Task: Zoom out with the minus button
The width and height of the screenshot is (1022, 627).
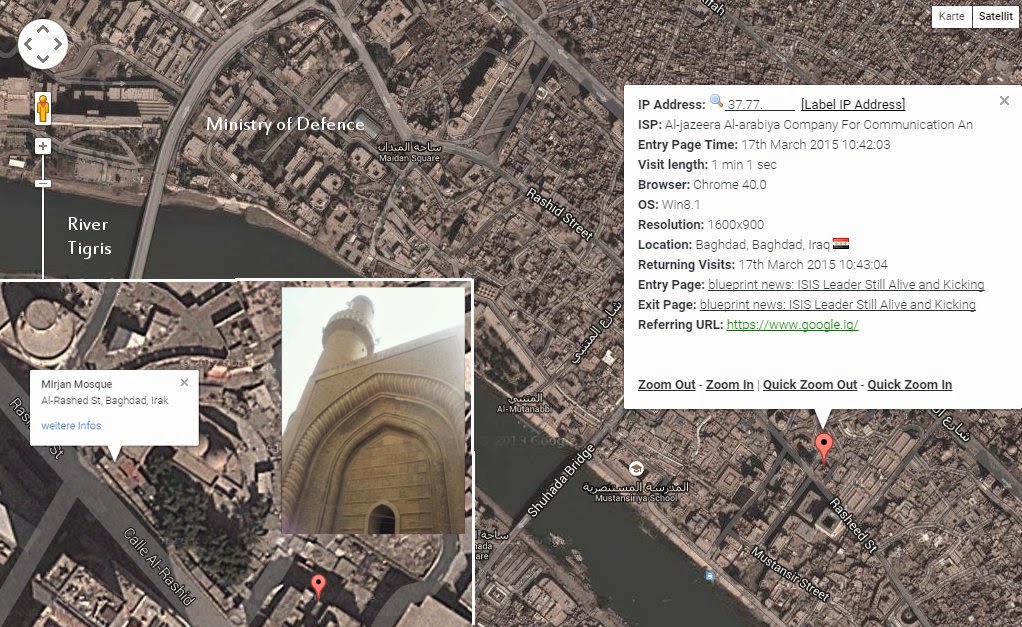Action: [43, 183]
